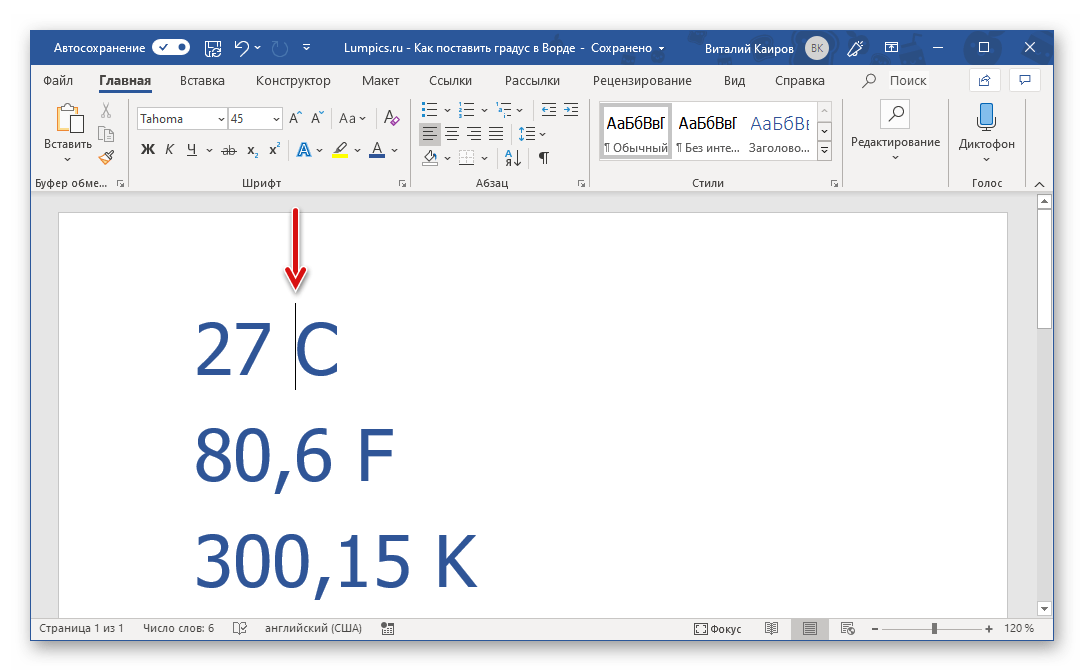The height and width of the screenshot is (671, 1084).
Task: Open the Undo history dropdown arrow
Action: tap(258, 48)
